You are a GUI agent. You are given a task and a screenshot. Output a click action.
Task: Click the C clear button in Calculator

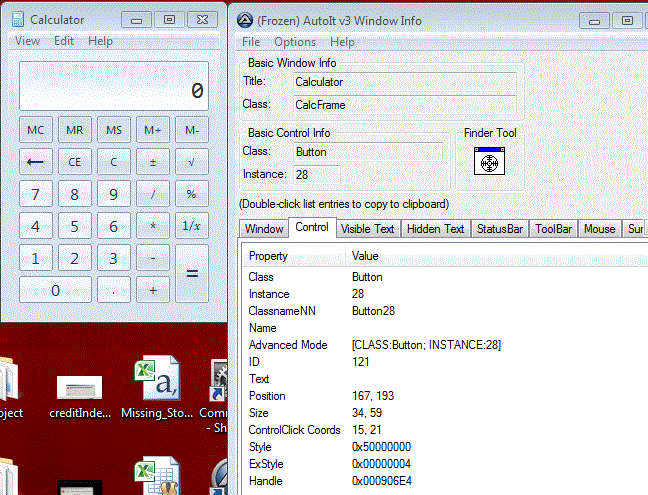[114, 162]
